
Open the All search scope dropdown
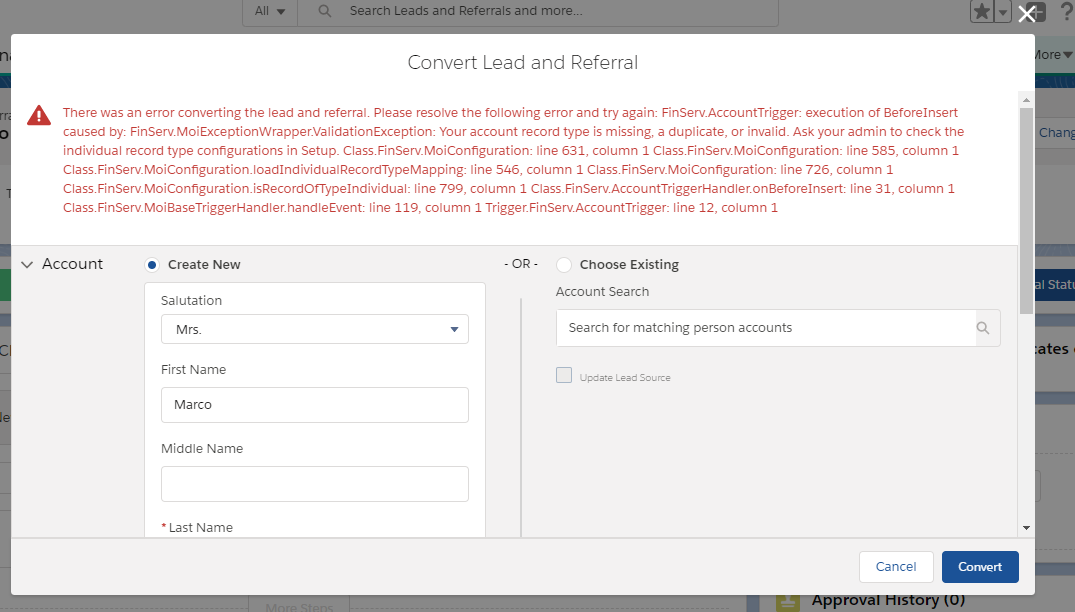(x=270, y=11)
